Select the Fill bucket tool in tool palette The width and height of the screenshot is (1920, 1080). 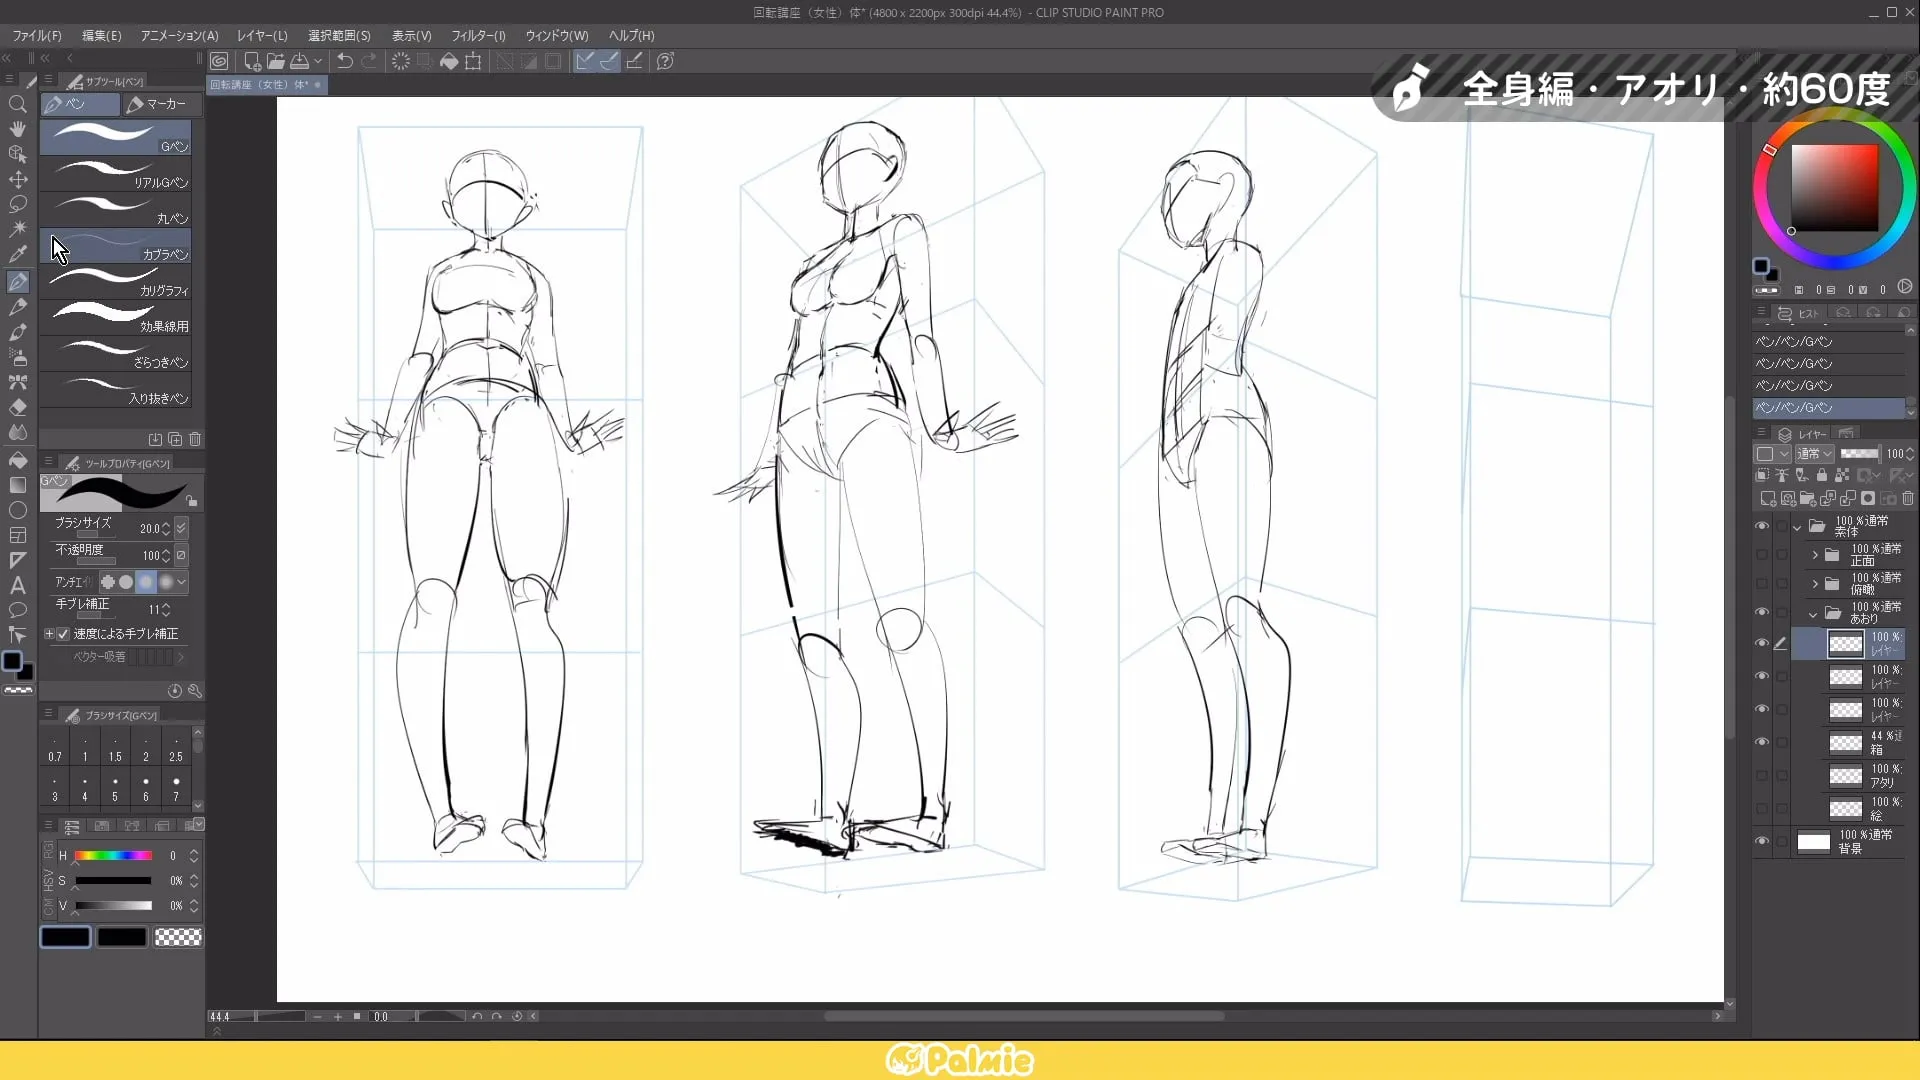[17, 459]
